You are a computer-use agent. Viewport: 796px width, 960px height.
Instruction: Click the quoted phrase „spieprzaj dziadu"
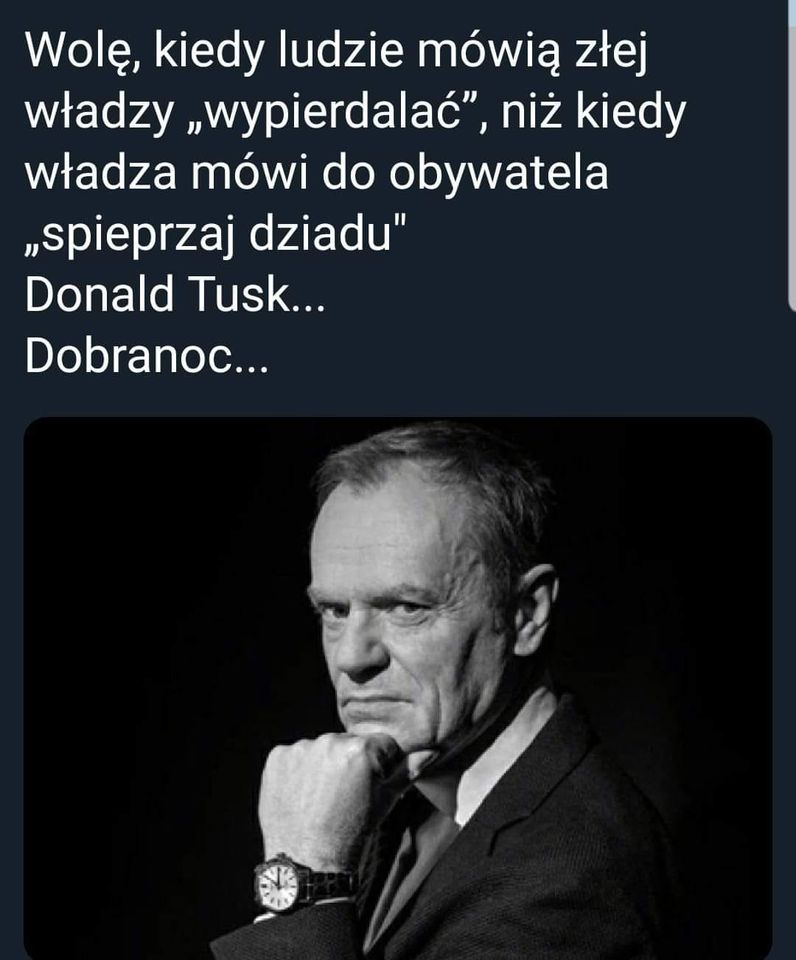coord(216,234)
